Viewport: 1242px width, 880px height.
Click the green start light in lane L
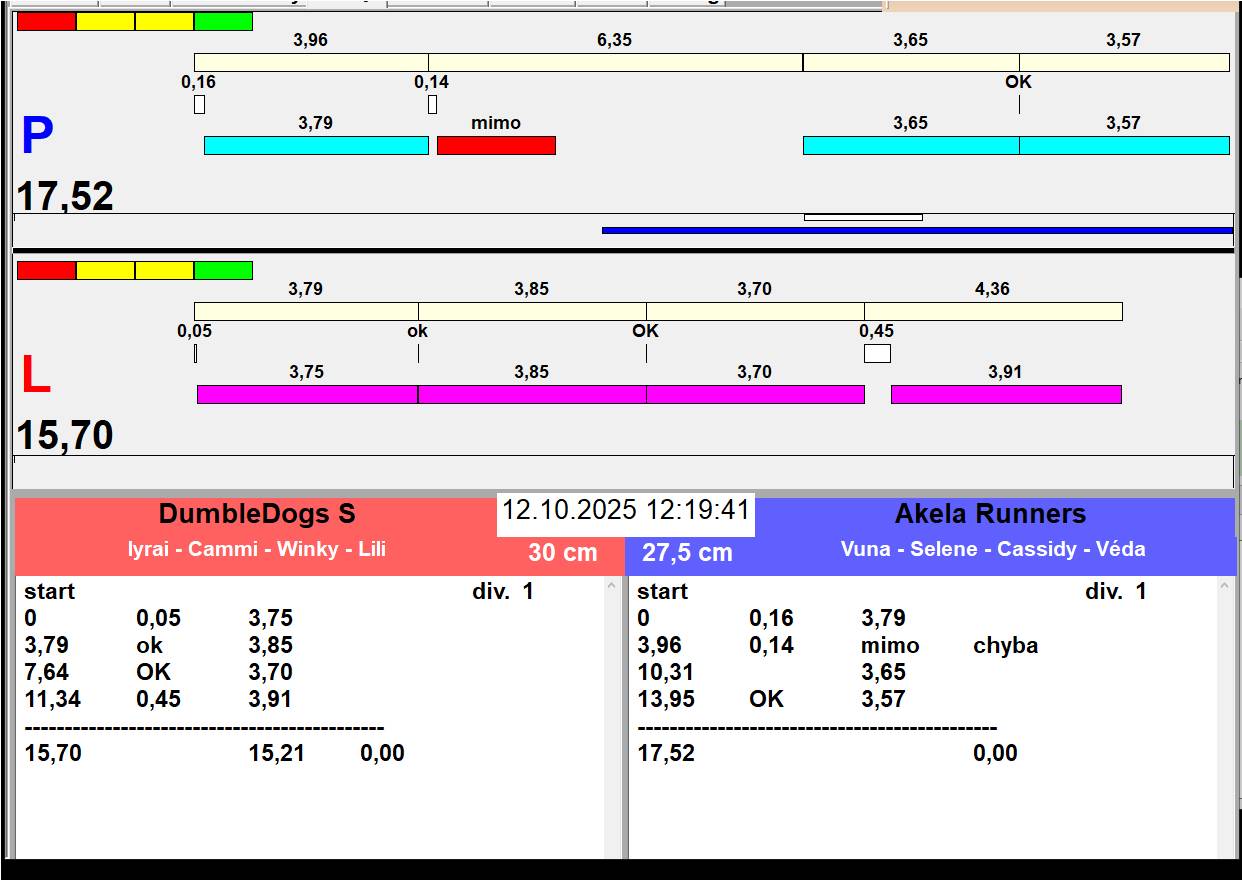coord(223,270)
